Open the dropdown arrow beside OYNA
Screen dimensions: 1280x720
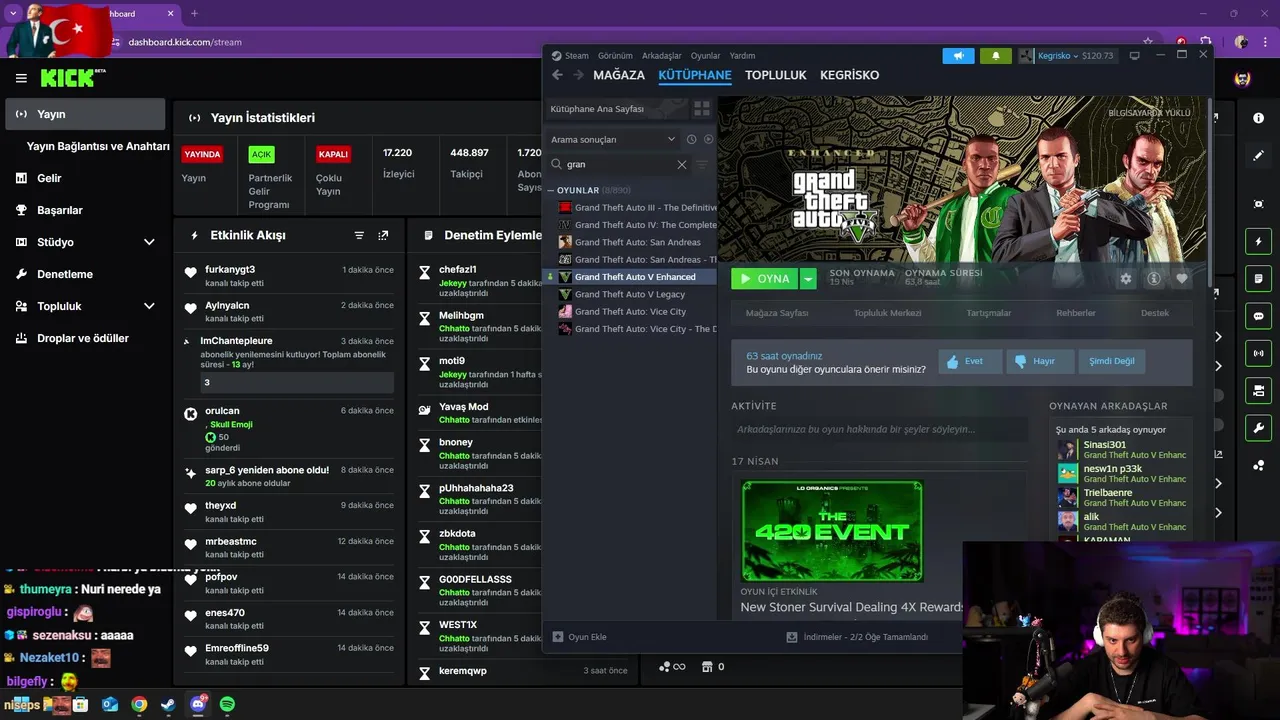coord(808,279)
